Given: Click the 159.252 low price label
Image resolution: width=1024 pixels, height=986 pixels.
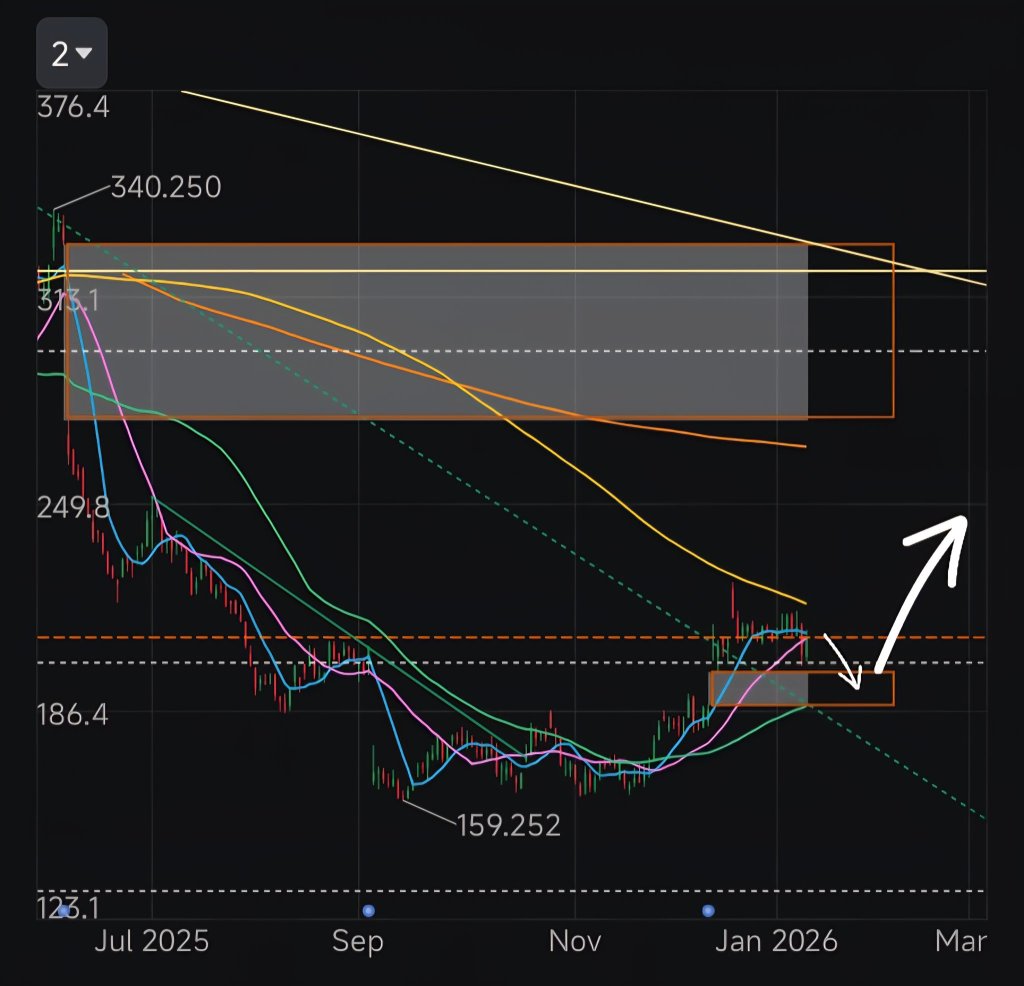Looking at the screenshot, I should (508, 826).
